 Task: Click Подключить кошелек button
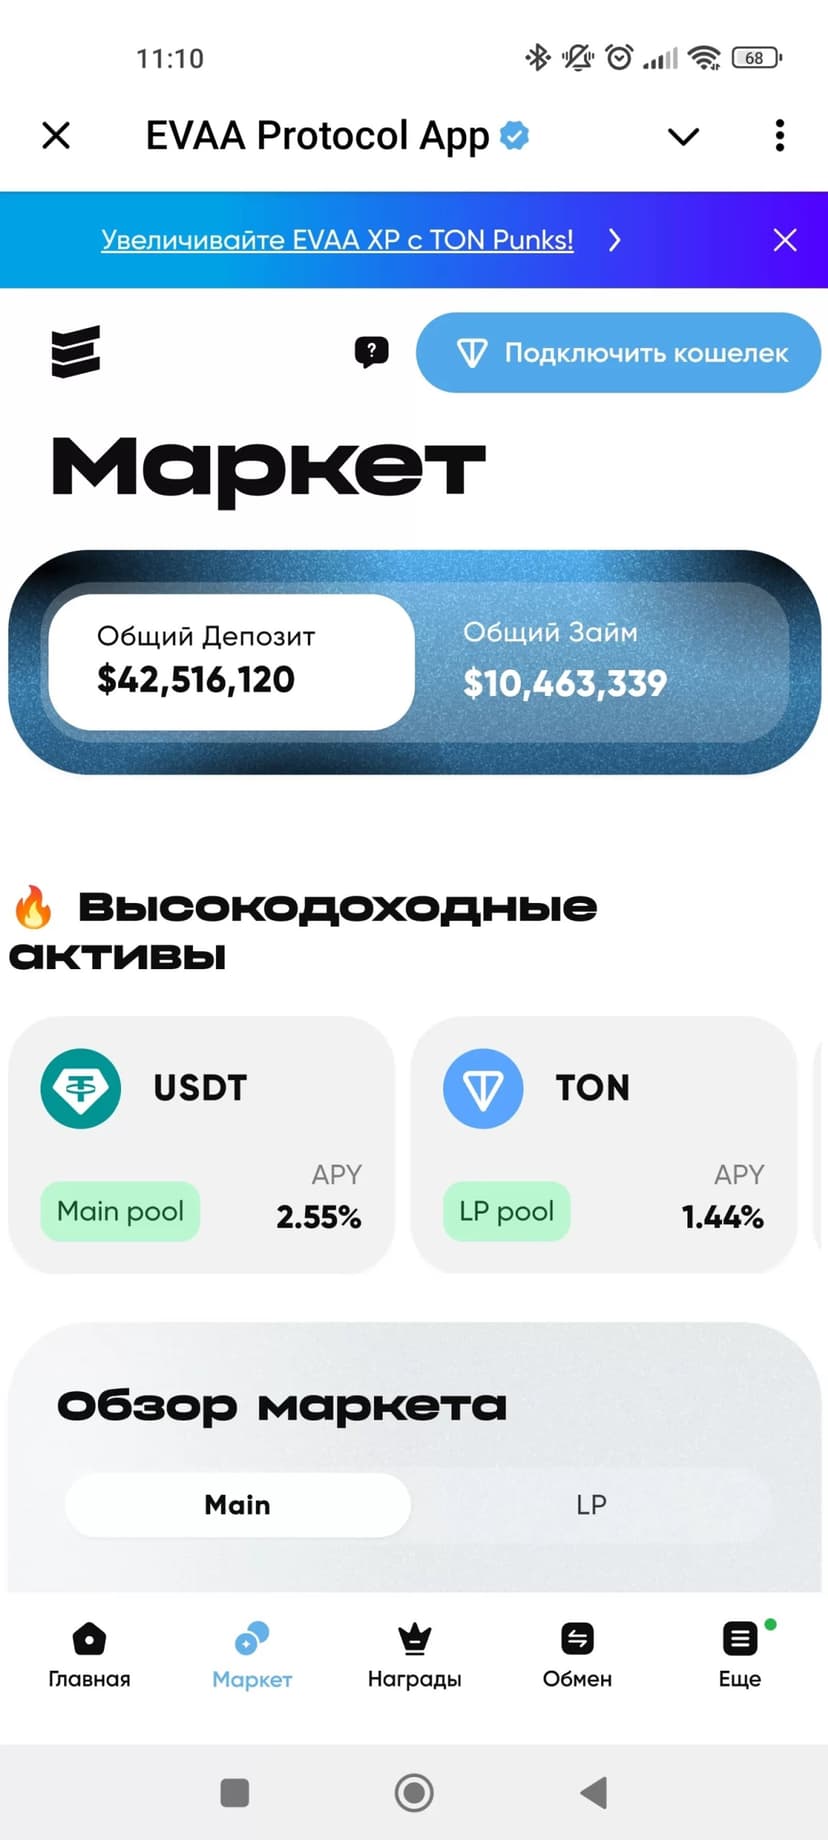618,352
